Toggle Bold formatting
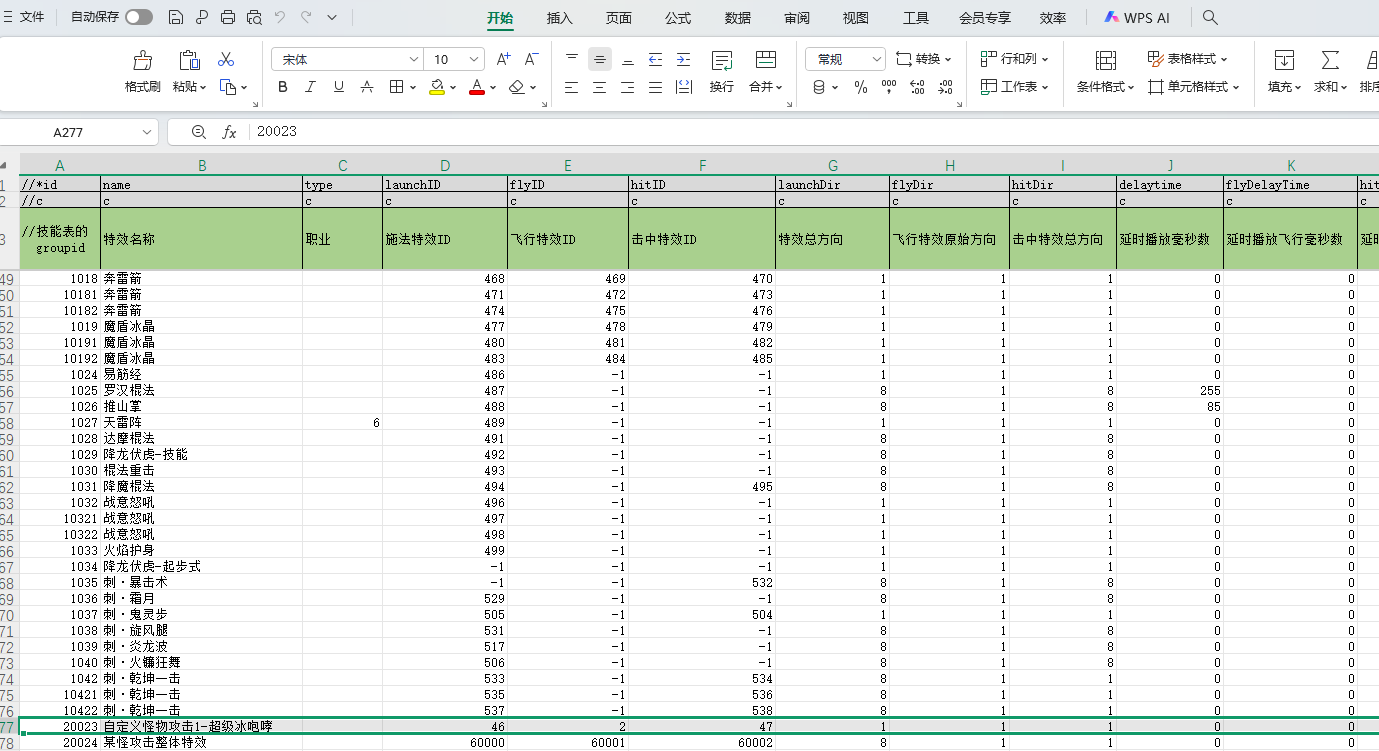The image size is (1379, 751). (283, 87)
